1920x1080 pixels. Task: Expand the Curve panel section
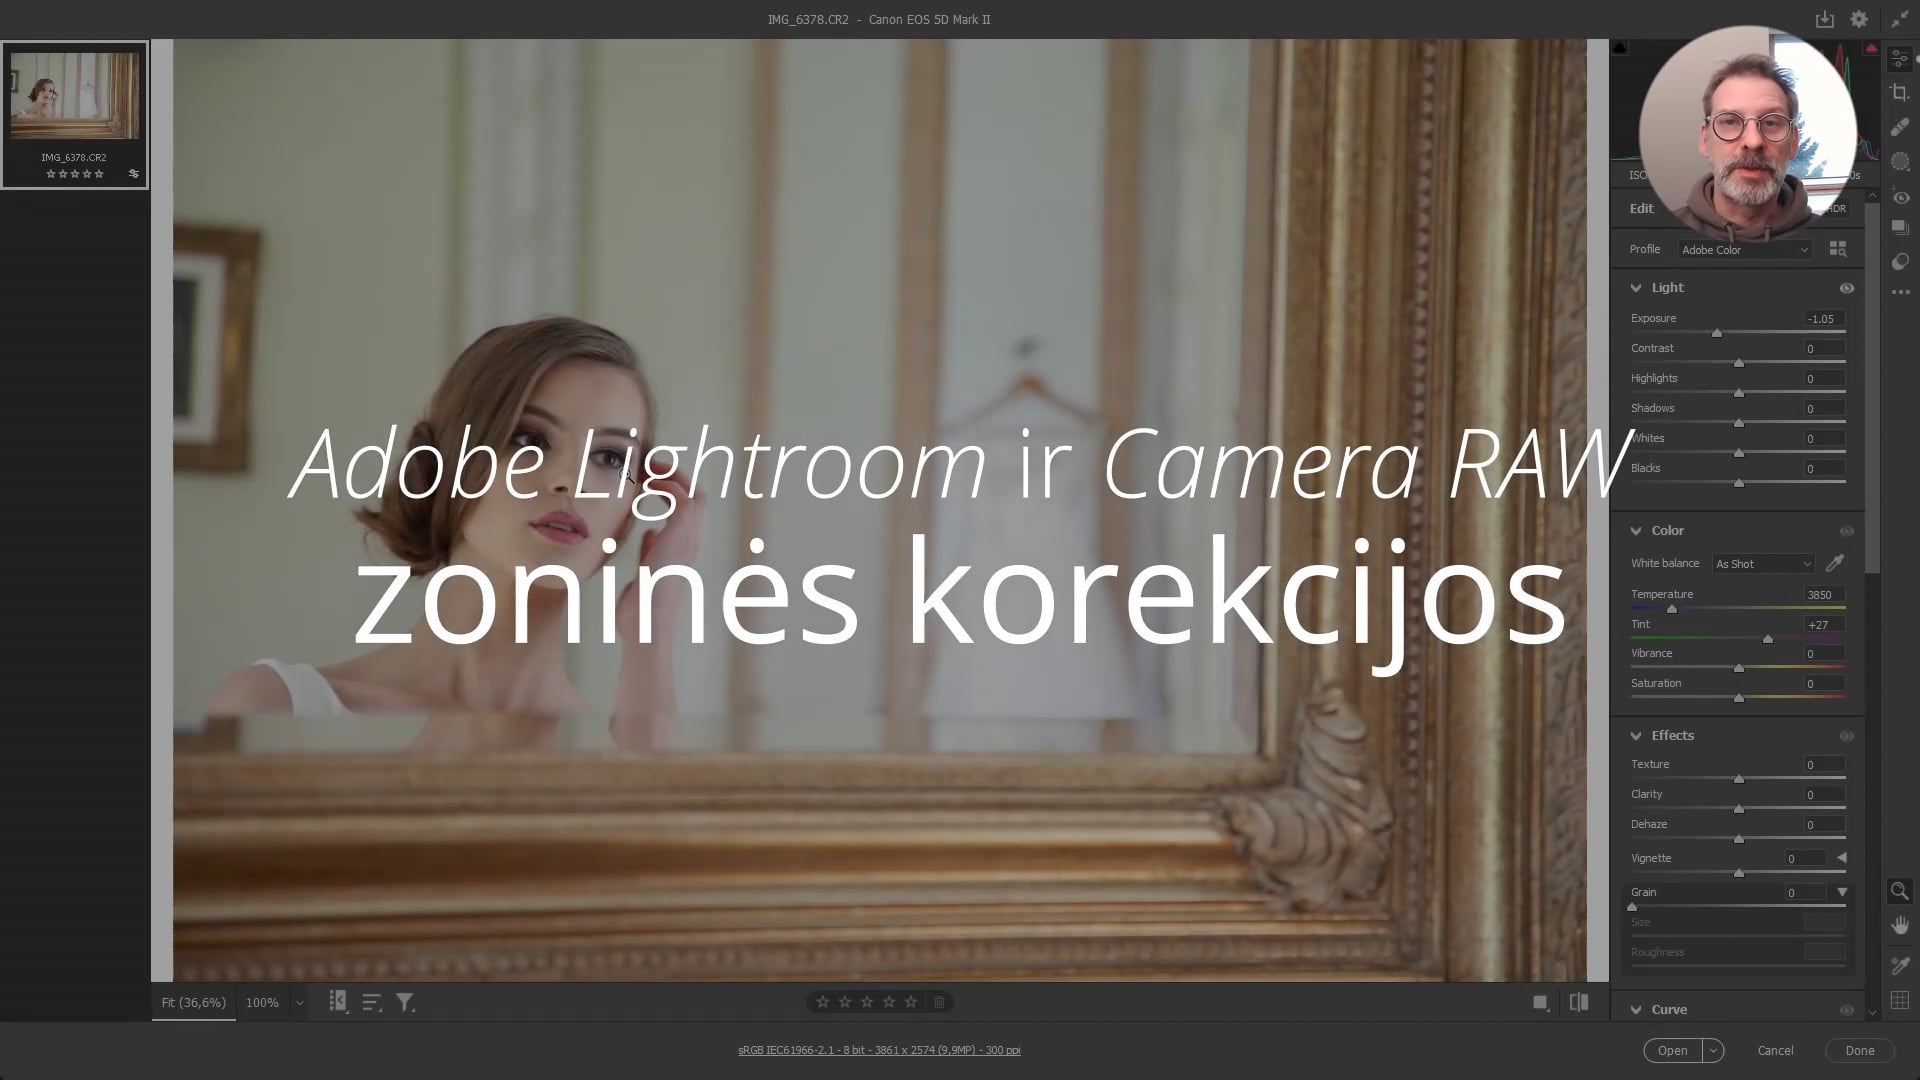click(x=1636, y=1010)
